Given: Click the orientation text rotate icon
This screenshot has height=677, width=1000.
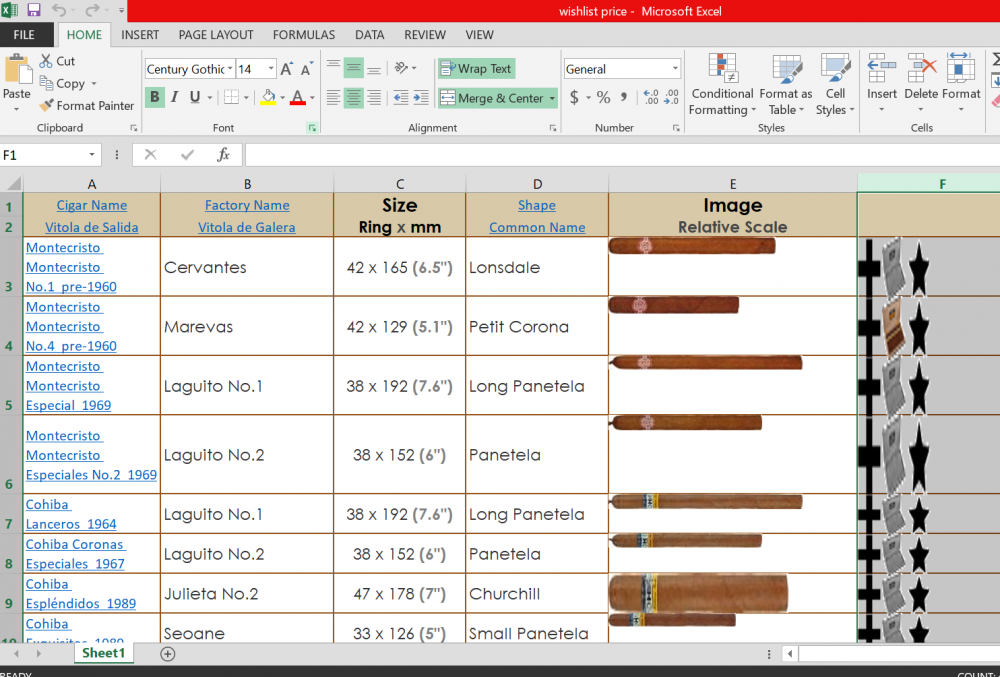Looking at the screenshot, I should click(401, 68).
